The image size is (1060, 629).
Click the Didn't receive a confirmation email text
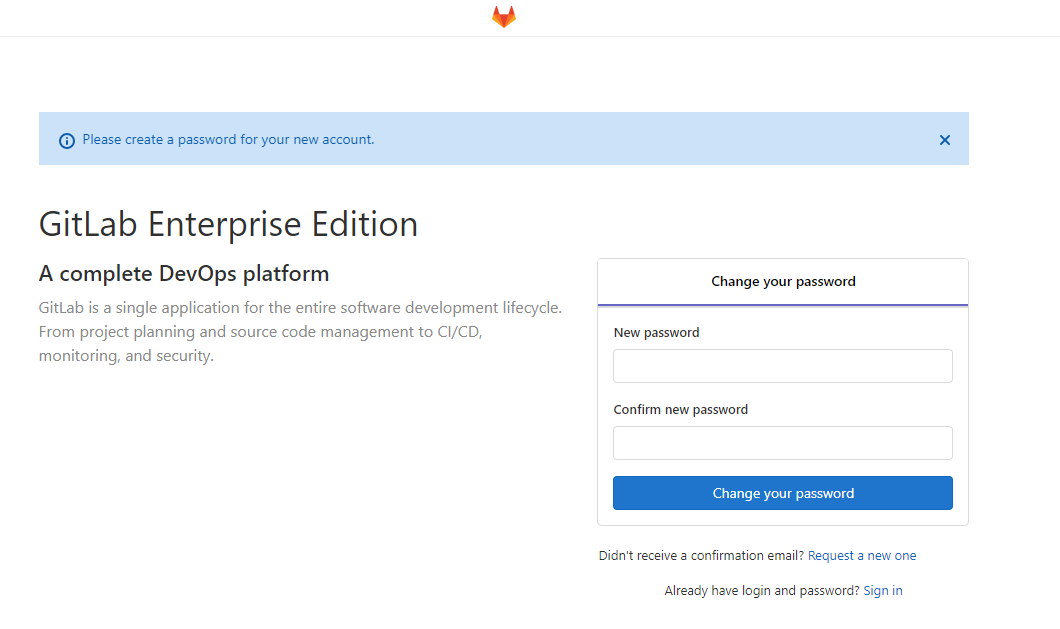(700, 556)
